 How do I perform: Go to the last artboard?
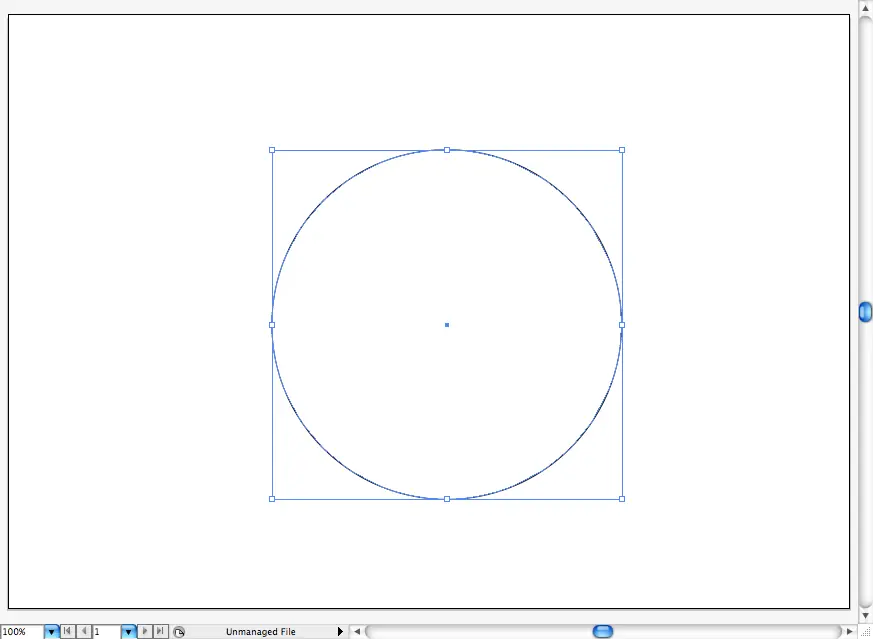(x=160, y=631)
